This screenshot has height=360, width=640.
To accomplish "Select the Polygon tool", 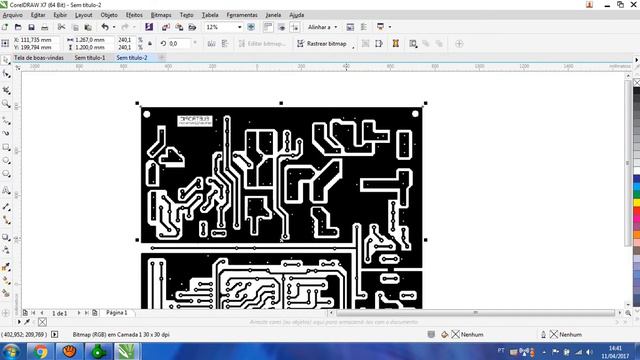I will point(6,174).
